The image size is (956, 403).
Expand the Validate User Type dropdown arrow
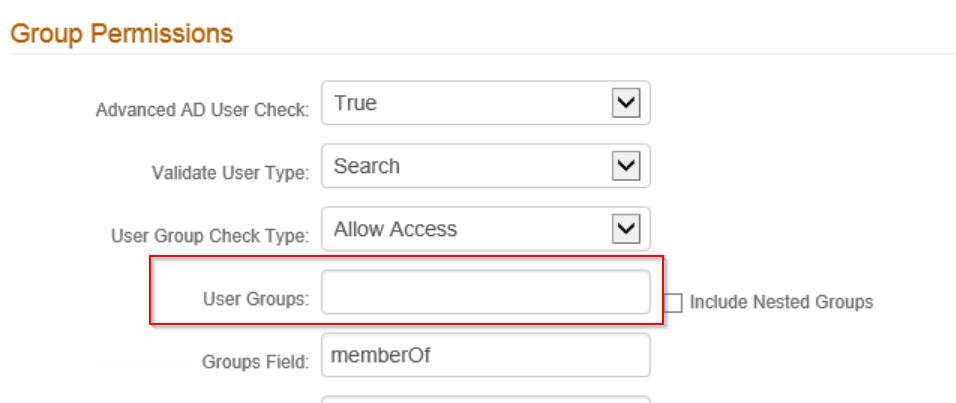(626, 166)
